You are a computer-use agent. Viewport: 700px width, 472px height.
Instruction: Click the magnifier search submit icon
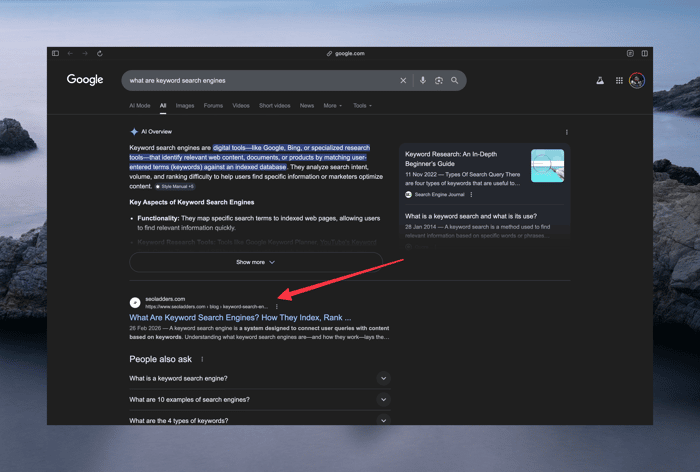coord(454,80)
